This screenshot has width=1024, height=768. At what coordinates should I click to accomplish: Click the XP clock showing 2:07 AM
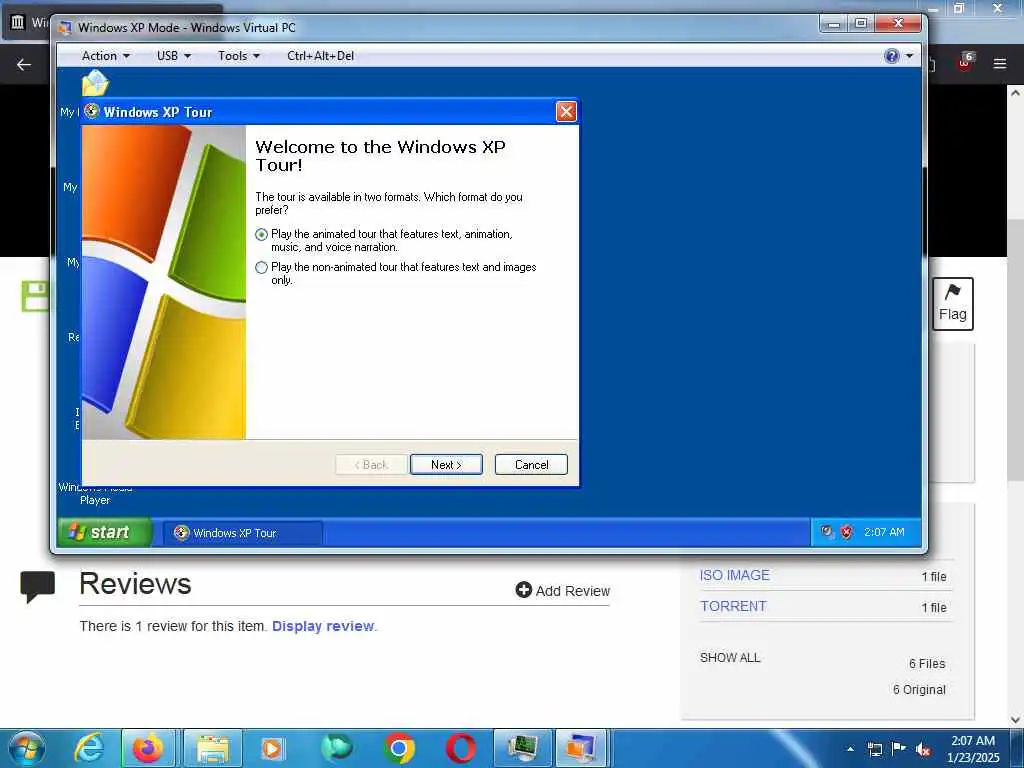(884, 532)
